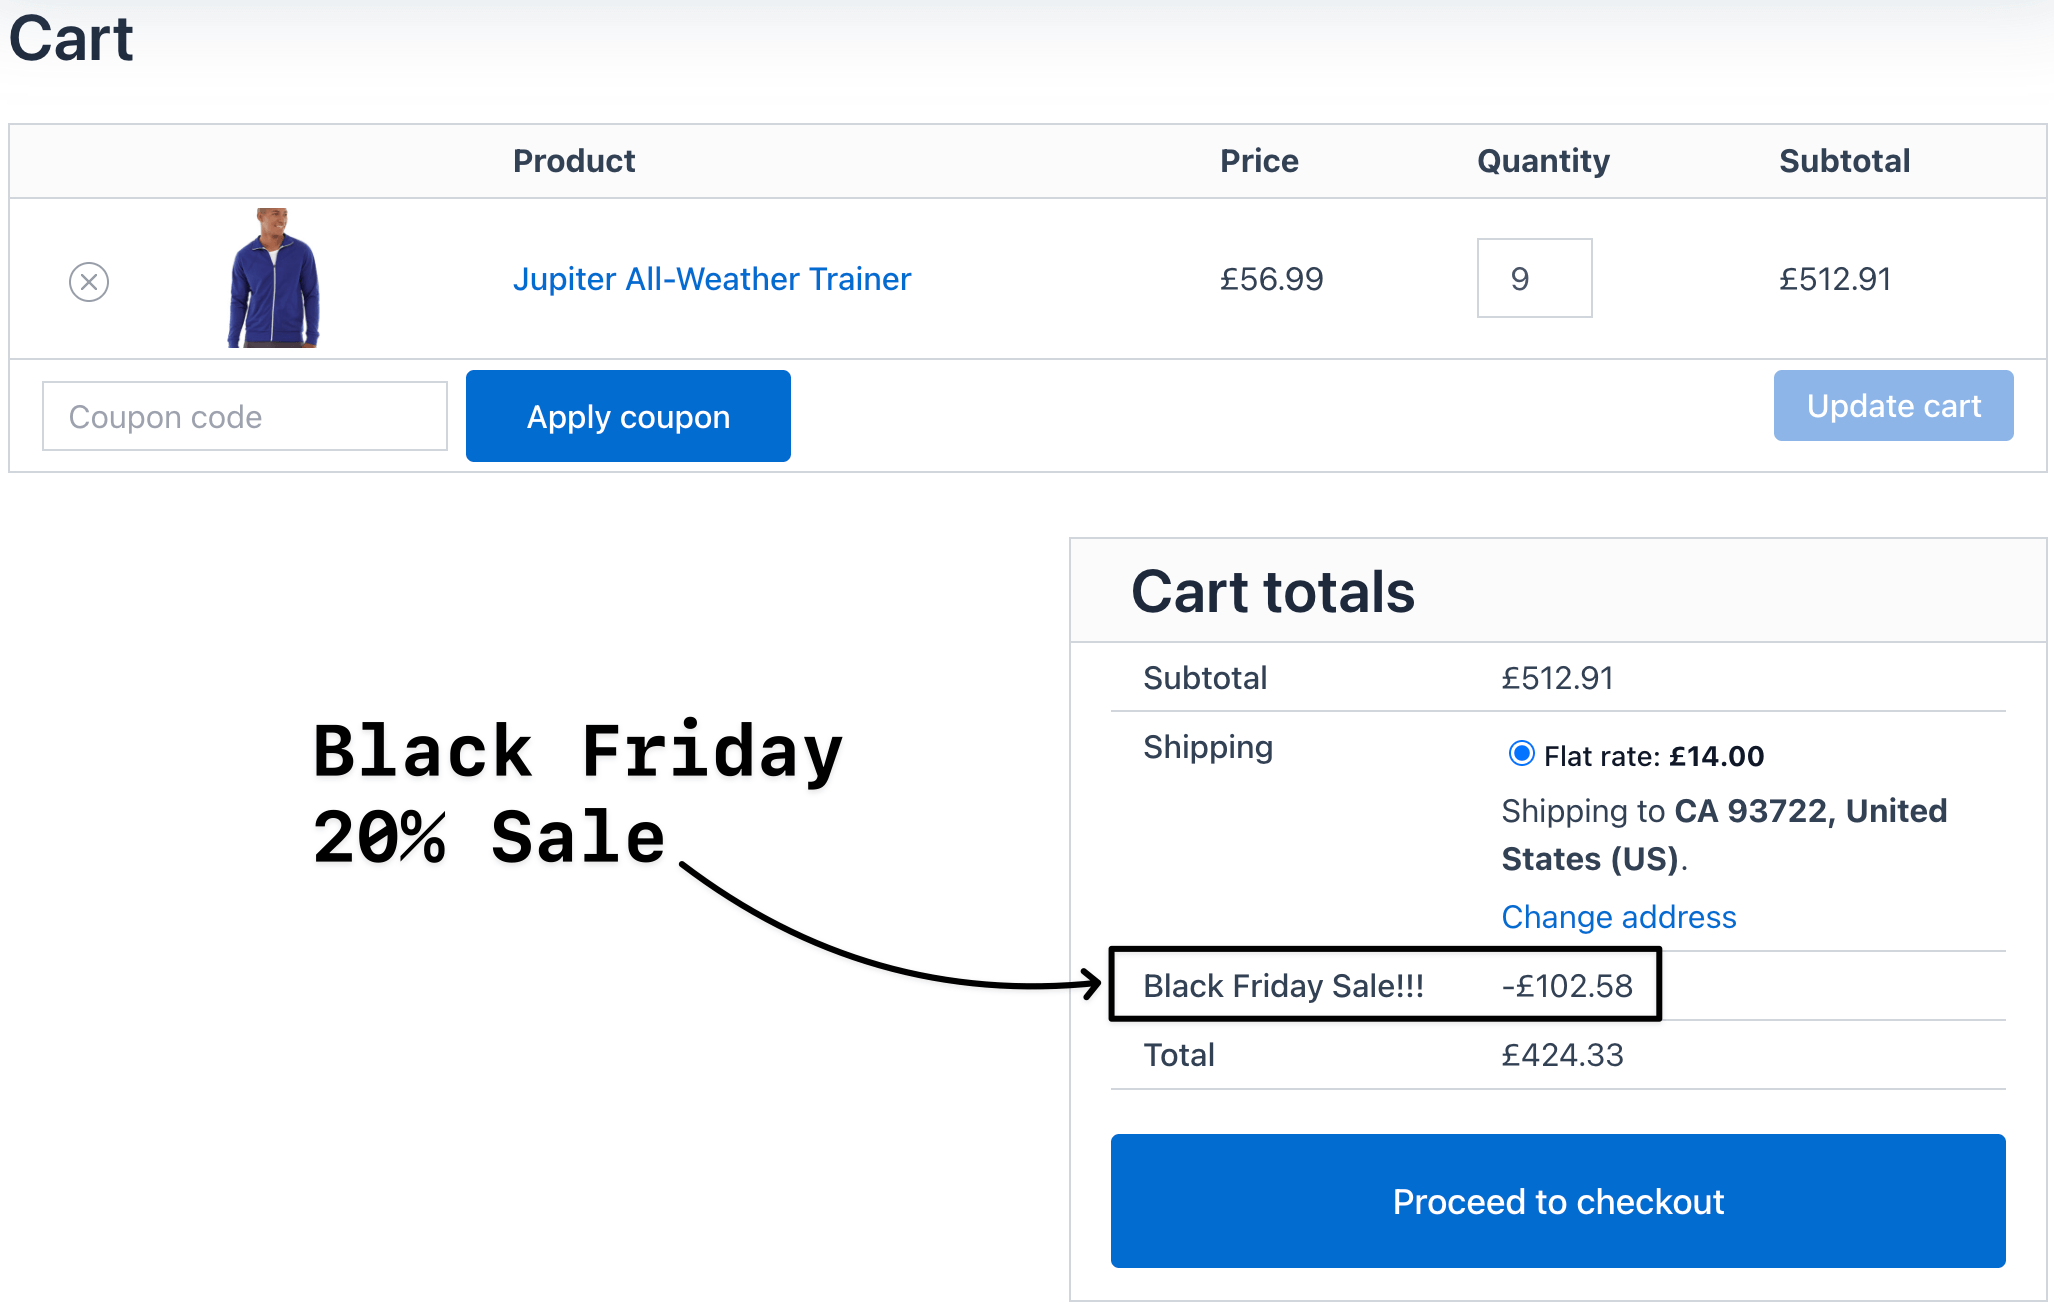Select the Flat rate shipping radio button

coord(1521,754)
